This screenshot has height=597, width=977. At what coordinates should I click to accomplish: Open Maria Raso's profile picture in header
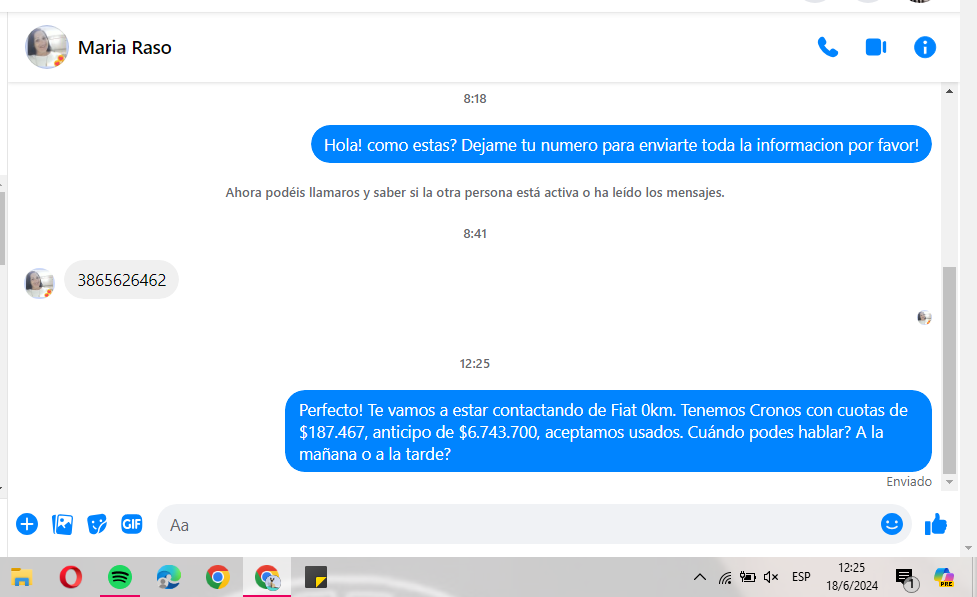click(x=47, y=47)
